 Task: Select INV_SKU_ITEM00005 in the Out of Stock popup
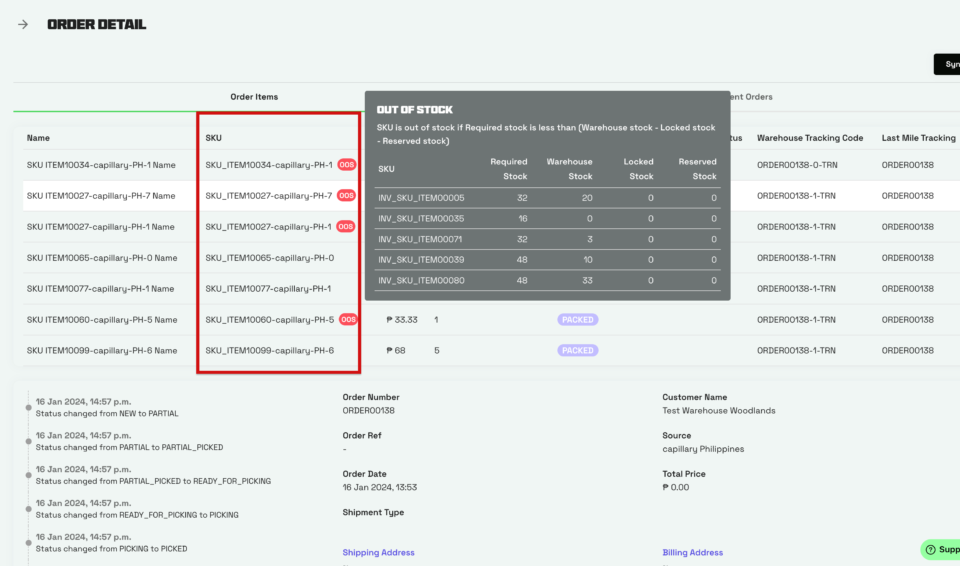point(421,198)
